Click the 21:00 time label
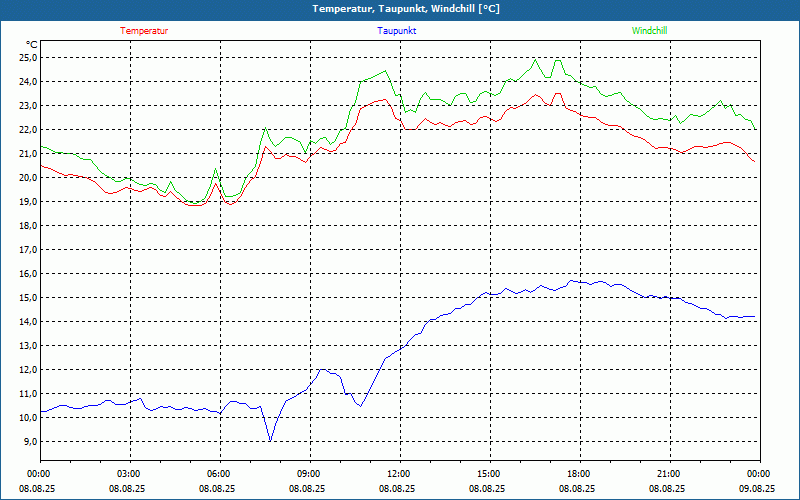 pos(670,474)
